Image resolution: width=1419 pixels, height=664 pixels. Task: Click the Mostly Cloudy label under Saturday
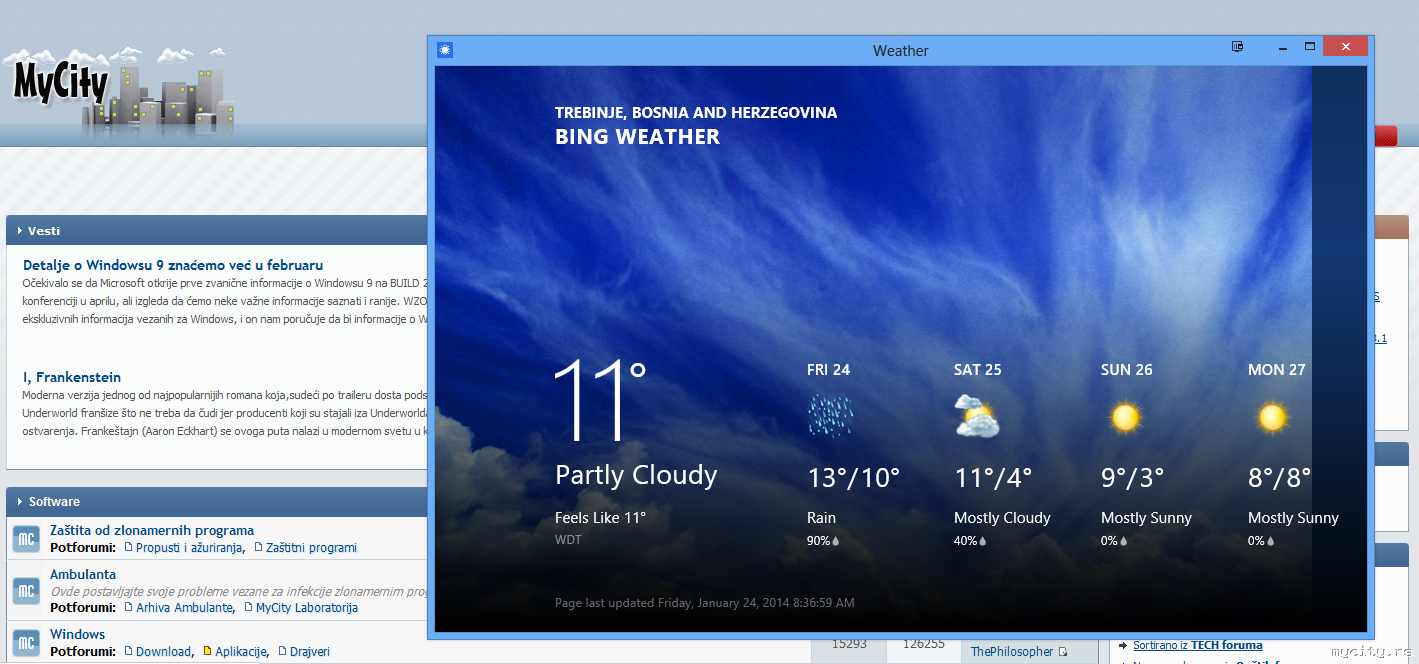tap(1002, 518)
